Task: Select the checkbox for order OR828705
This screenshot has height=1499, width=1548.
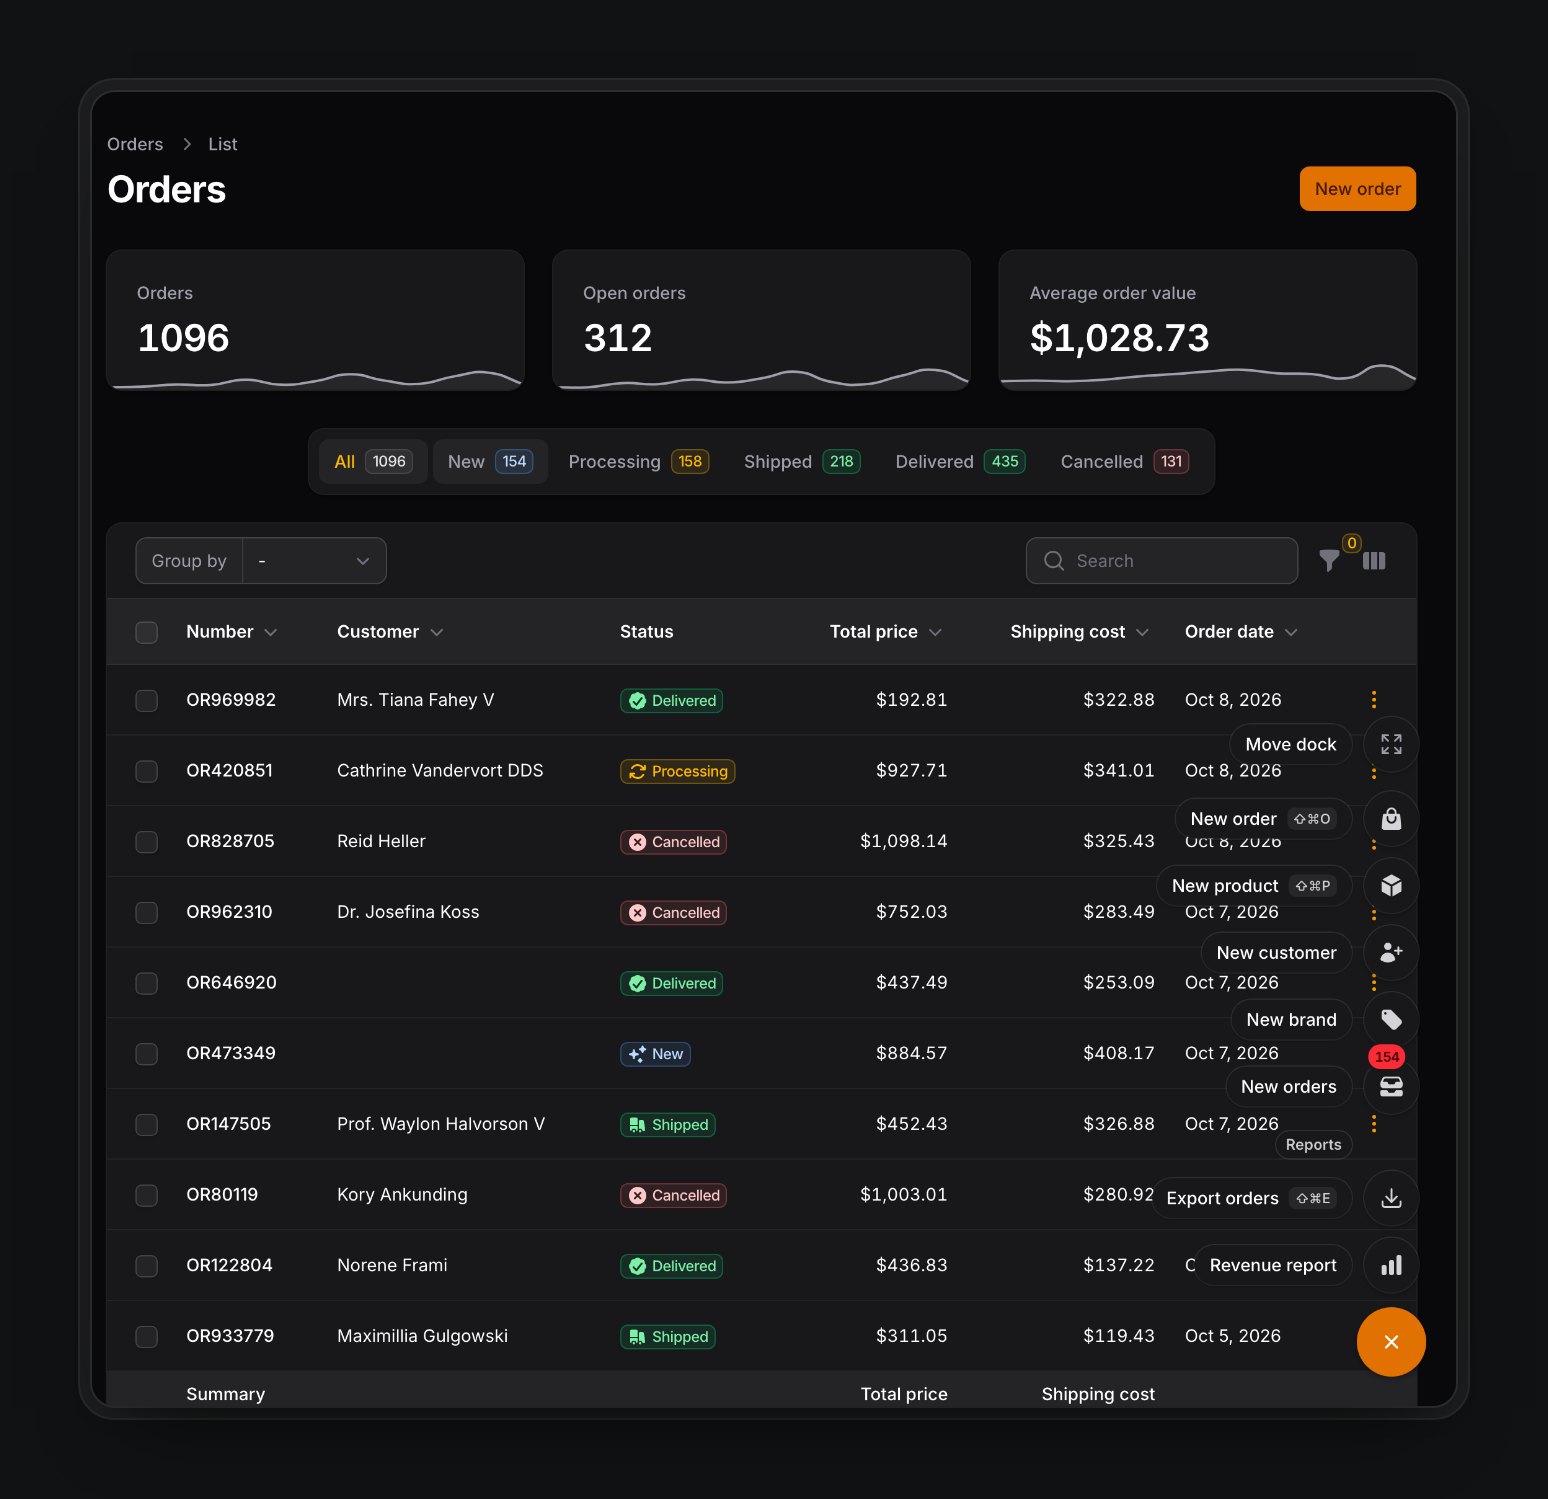Action: (x=147, y=842)
